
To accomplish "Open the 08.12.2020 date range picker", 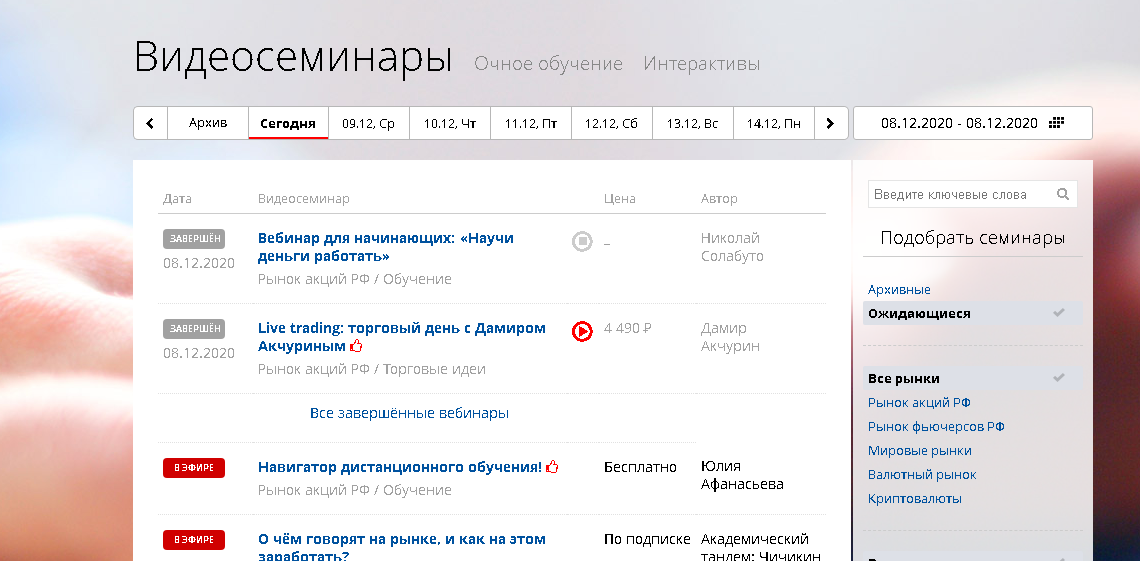I will pyautogui.click(x=959, y=124).
